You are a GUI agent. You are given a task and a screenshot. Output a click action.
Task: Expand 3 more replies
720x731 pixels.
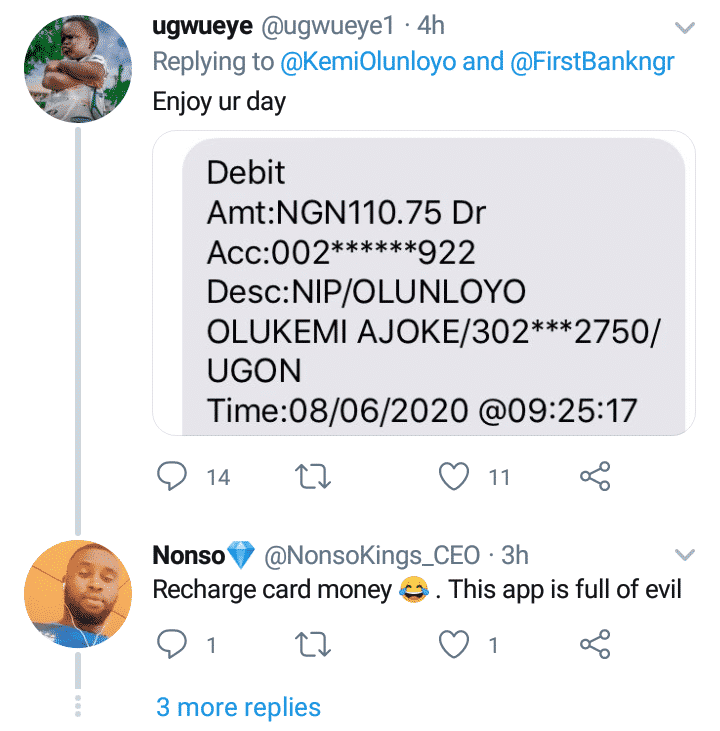point(238,707)
